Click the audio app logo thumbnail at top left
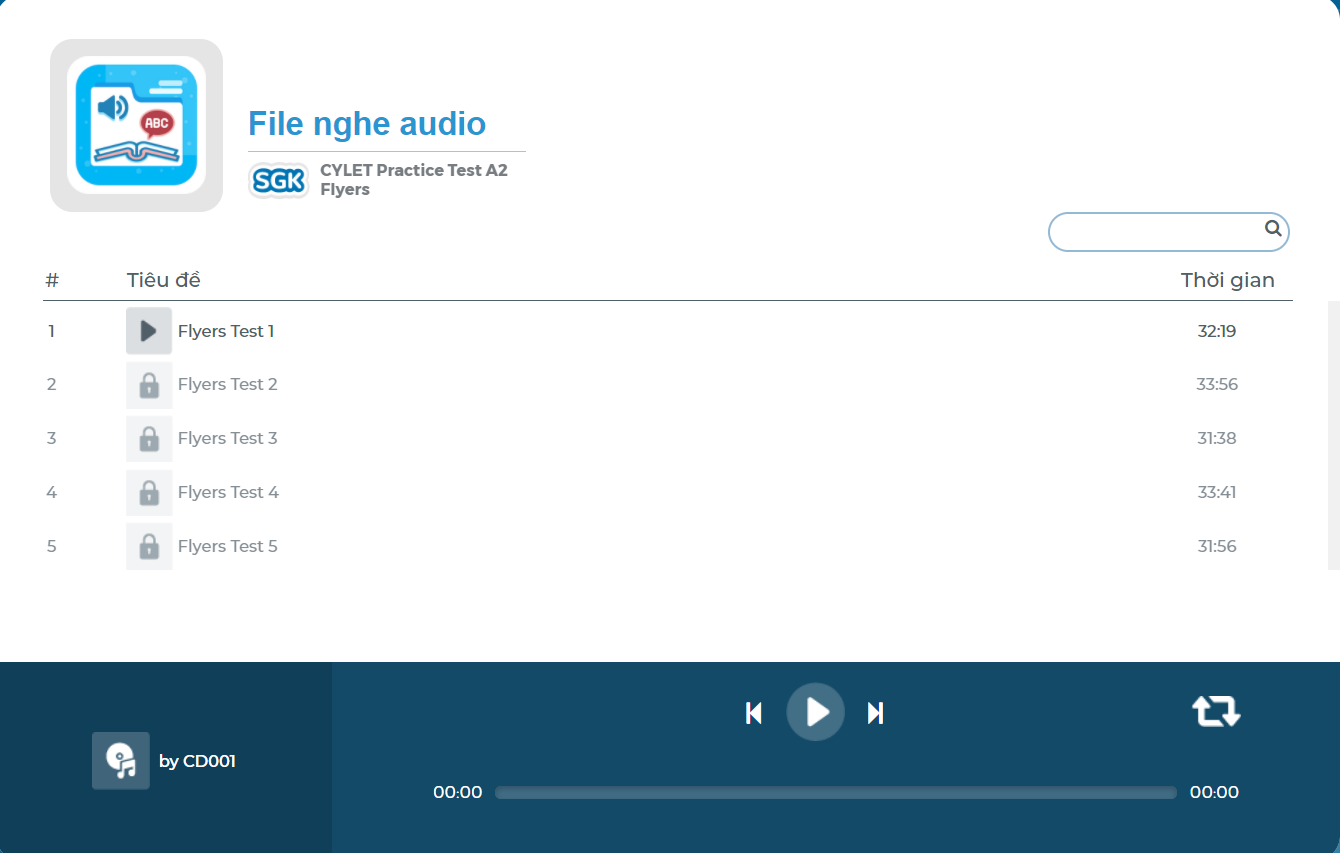Screen dimensions: 1340x853 pyautogui.click(x=136, y=125)
